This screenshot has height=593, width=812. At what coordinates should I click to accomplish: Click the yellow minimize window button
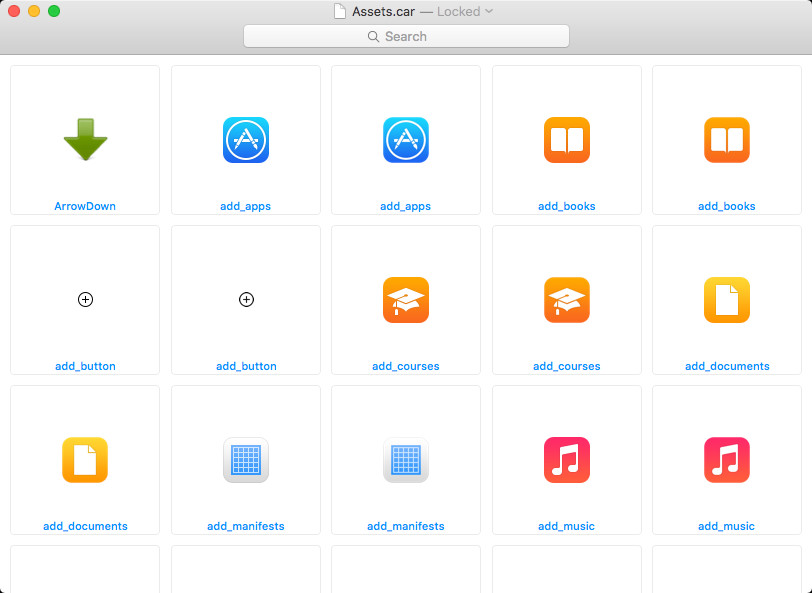pyautogui.click(x=34, y=11)
